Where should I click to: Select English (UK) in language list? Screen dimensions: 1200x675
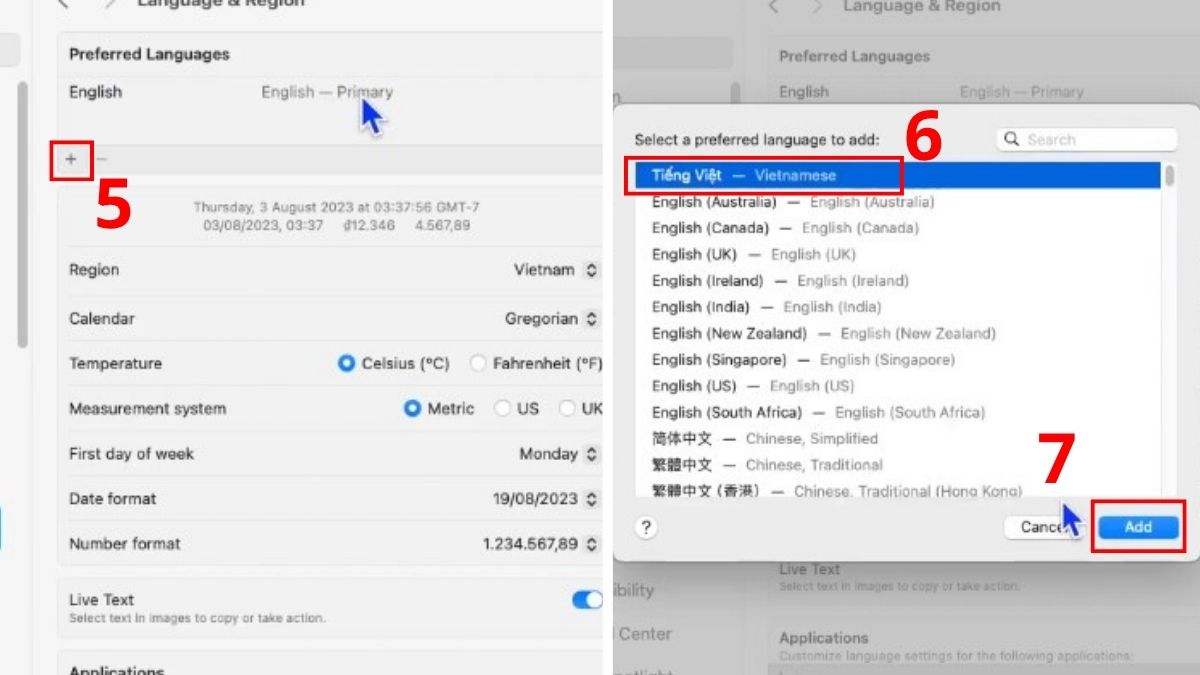[x=898, y=254]
